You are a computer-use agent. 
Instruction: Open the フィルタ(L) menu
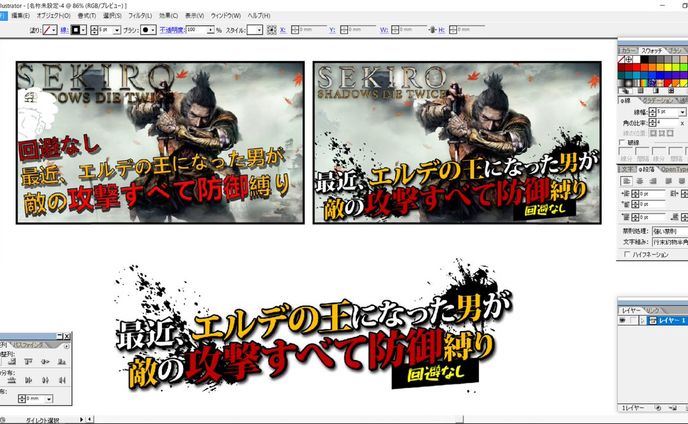point(140,16)
